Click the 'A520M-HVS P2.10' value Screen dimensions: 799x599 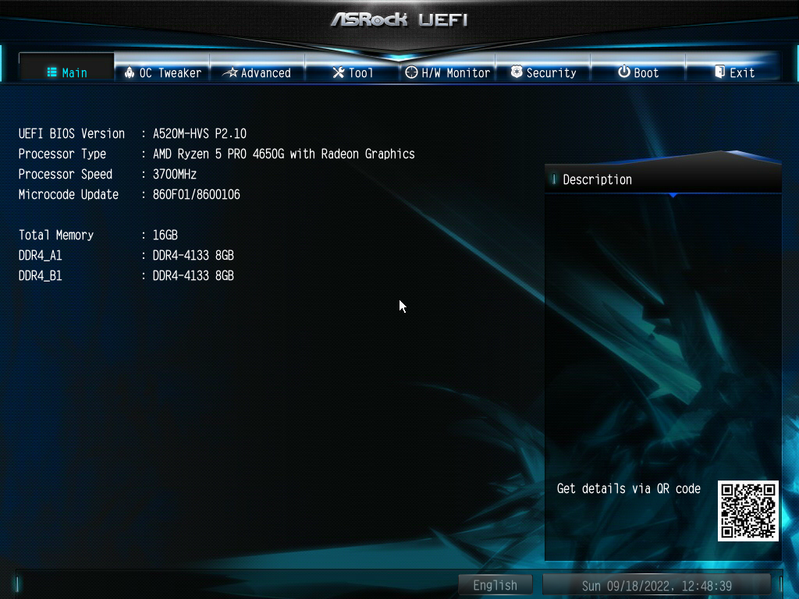[199, 133]
